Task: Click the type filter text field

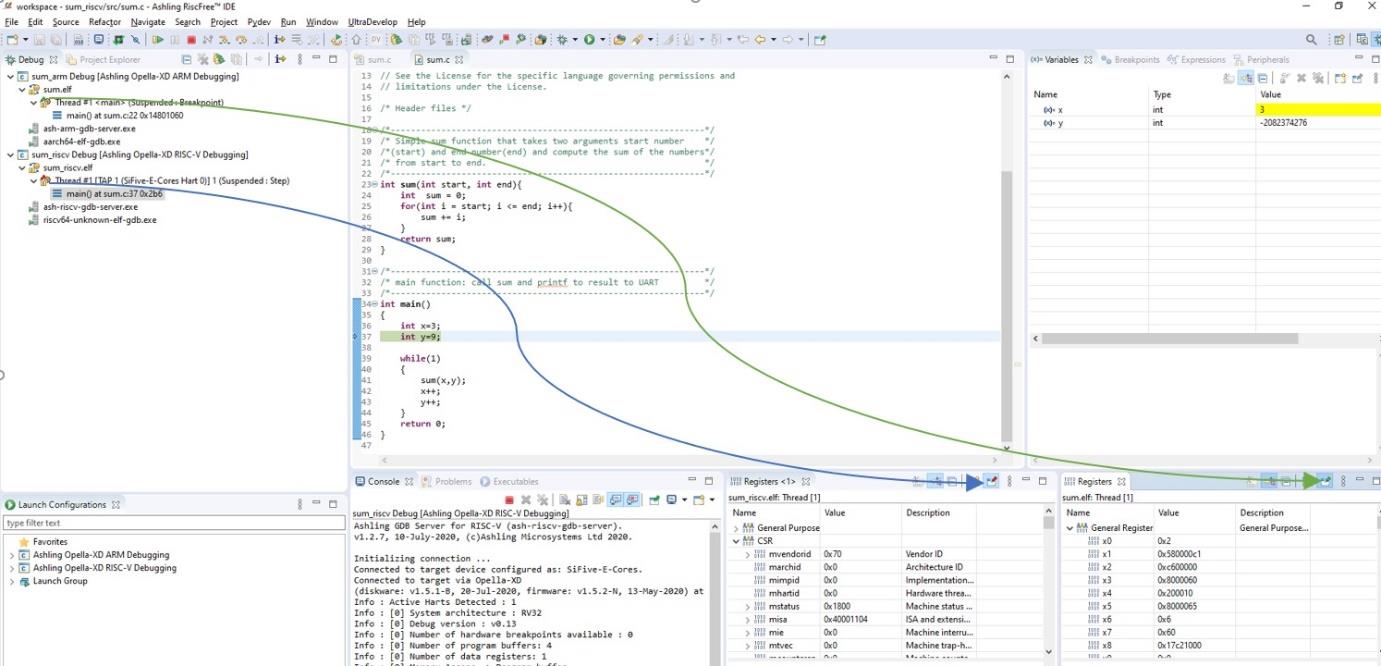Action: point(172,522)
